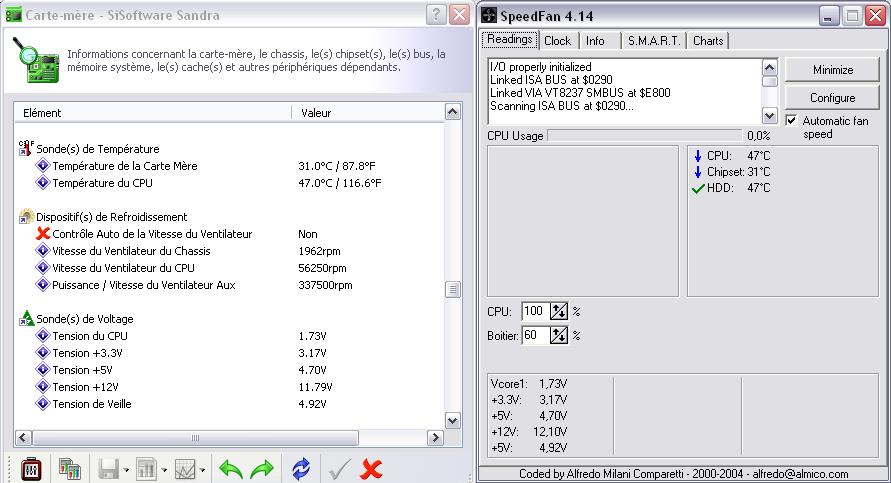This screenshot has width=891, height=483.
Task: Open the save floppy dropdown arrow
Action: point(126,469)
